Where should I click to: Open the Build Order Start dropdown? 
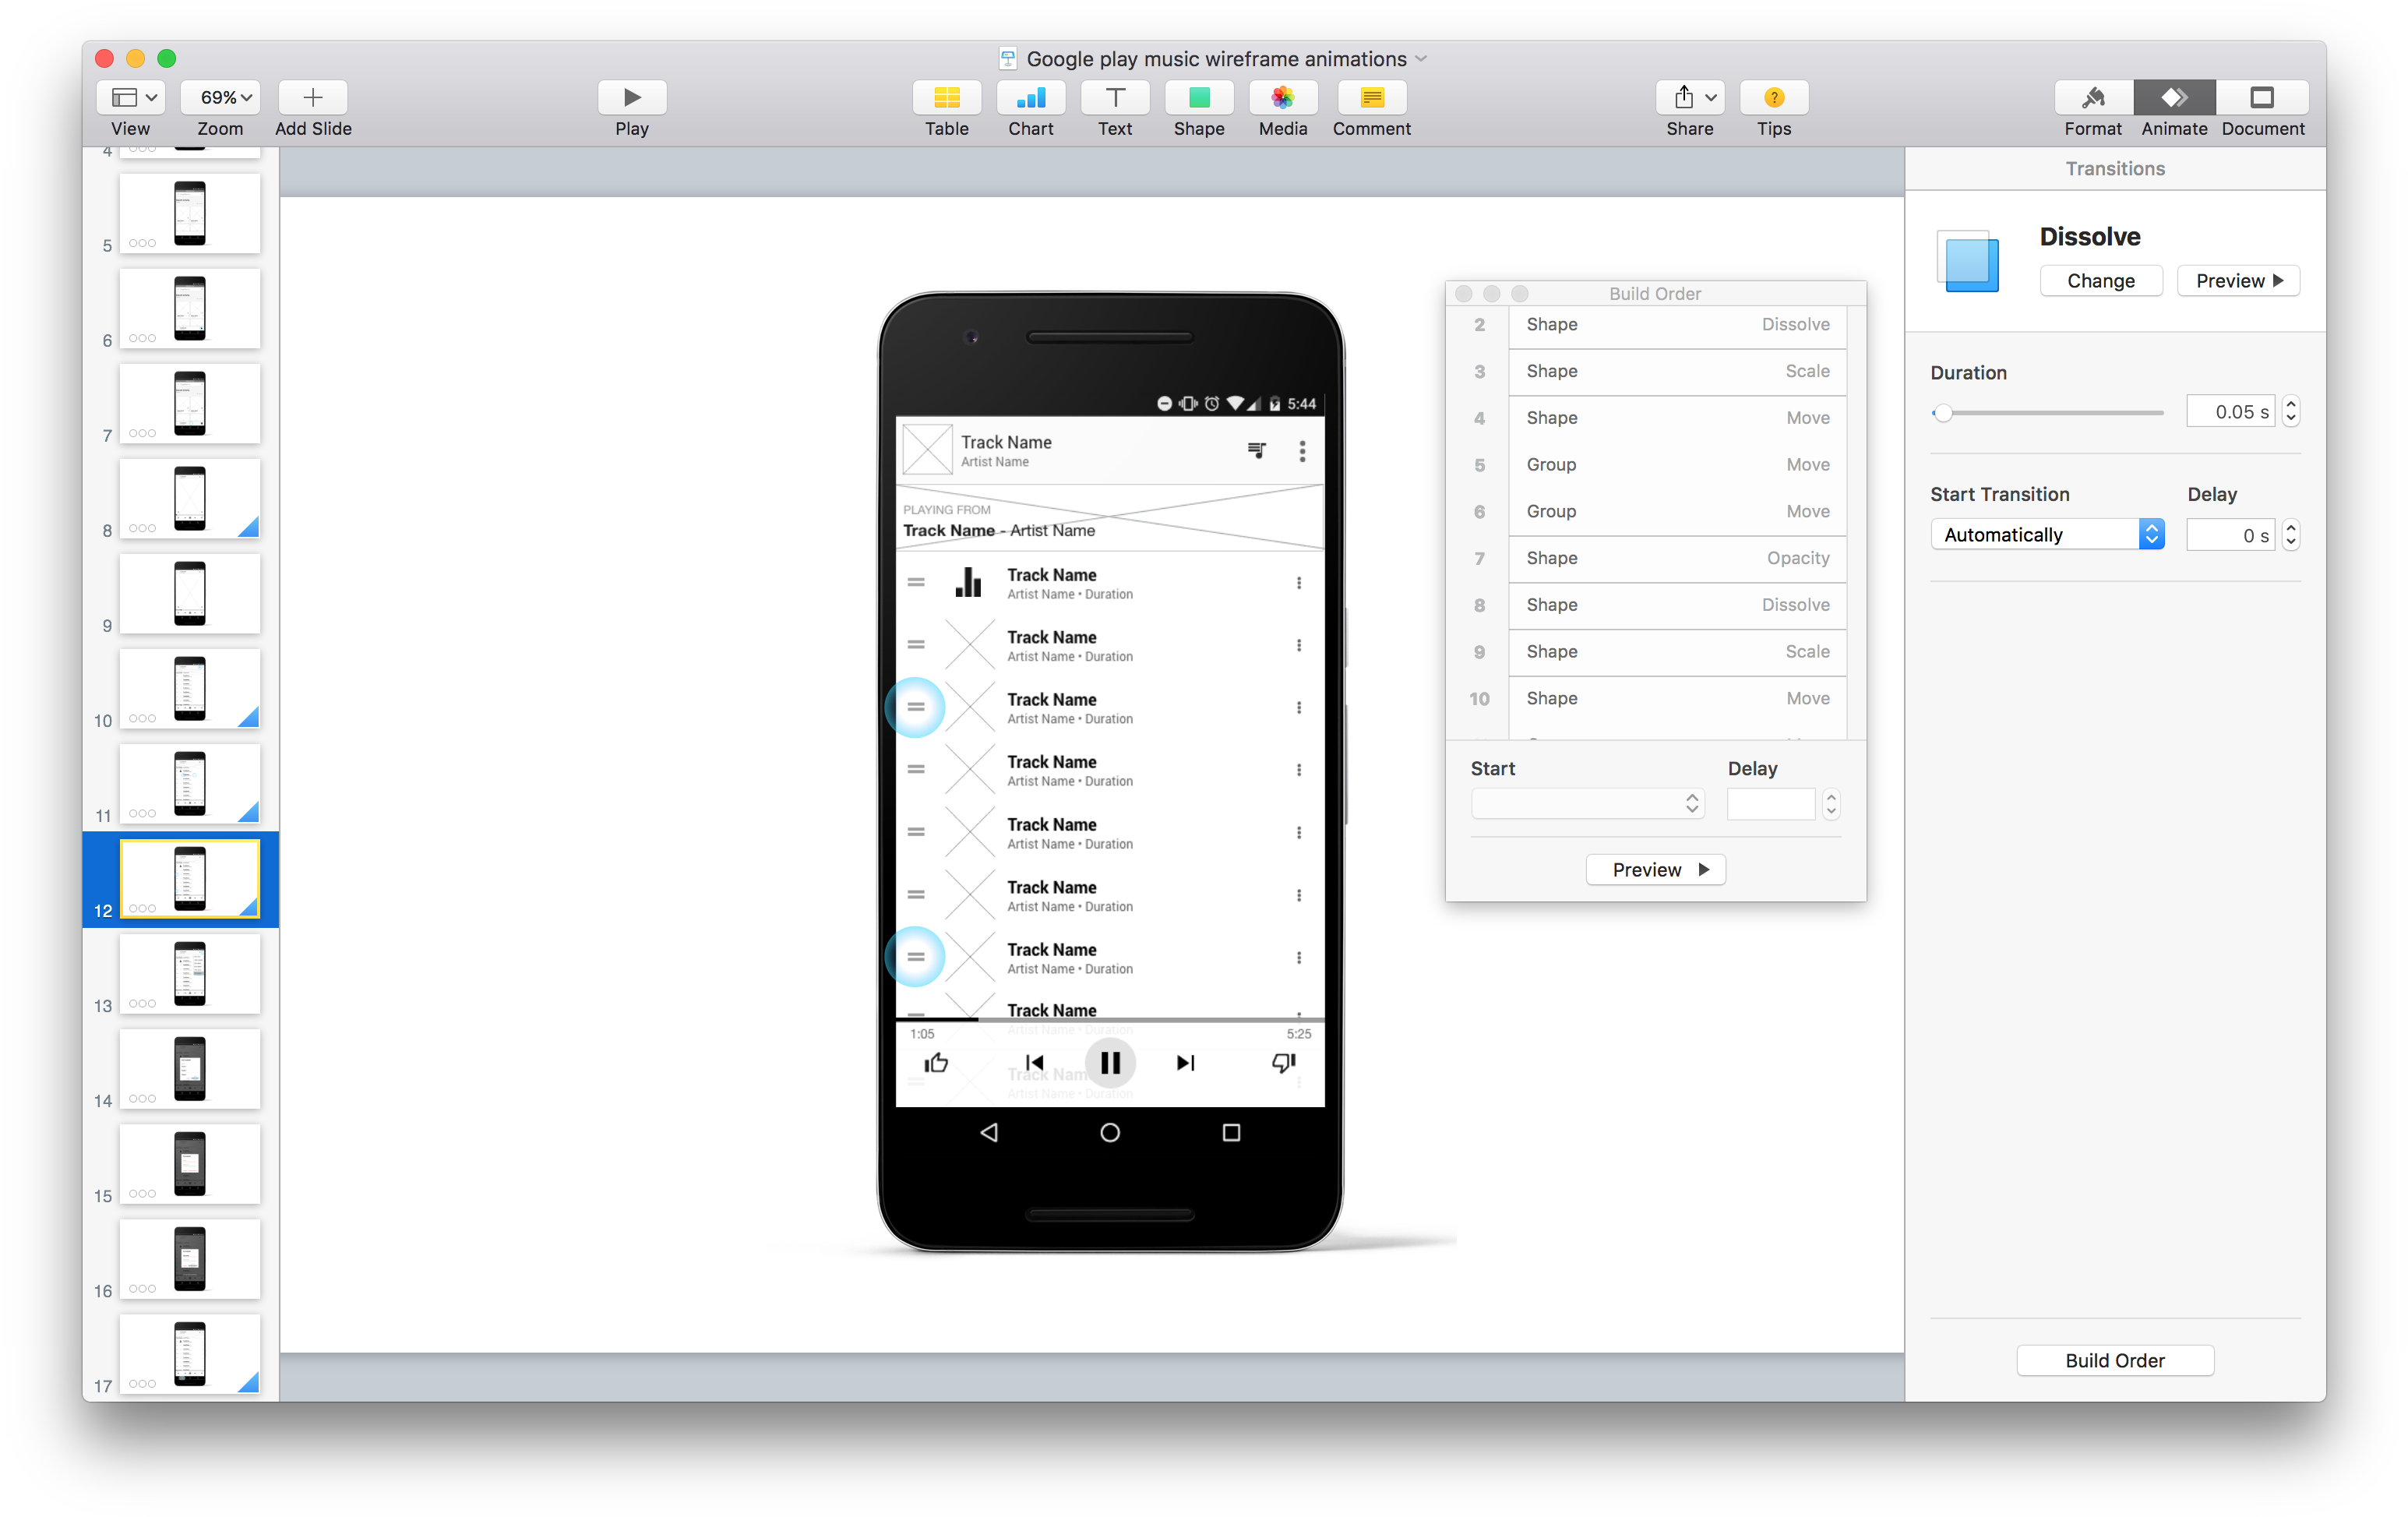pos(1588,804)
